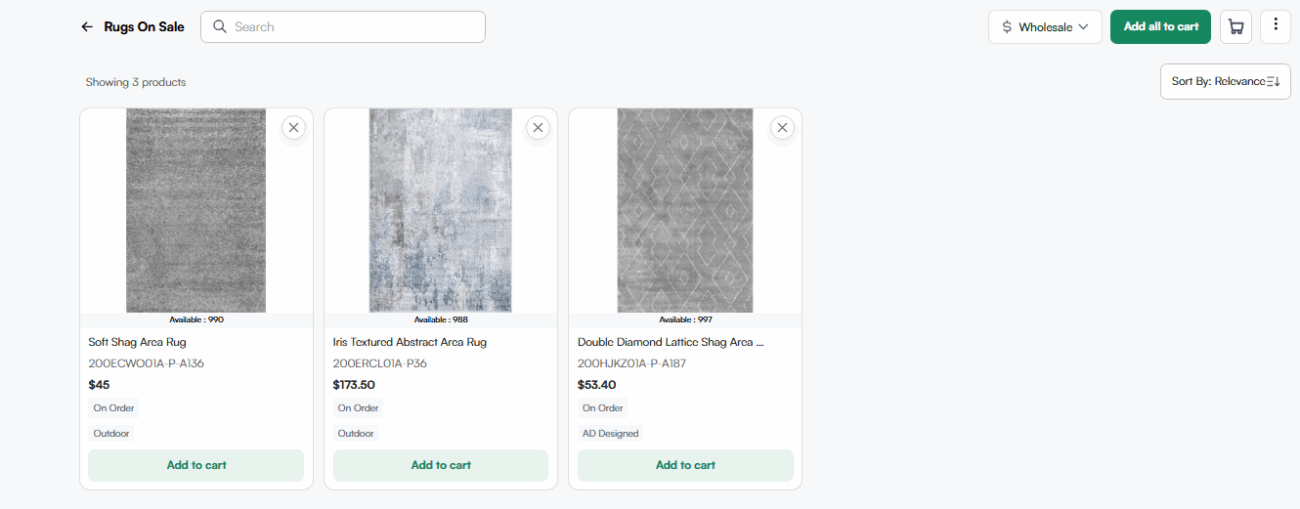This screenshot has height=509, width=1300.
Task: Open the Sort By Relevance dropdown
Action: tap(1225, 81)
